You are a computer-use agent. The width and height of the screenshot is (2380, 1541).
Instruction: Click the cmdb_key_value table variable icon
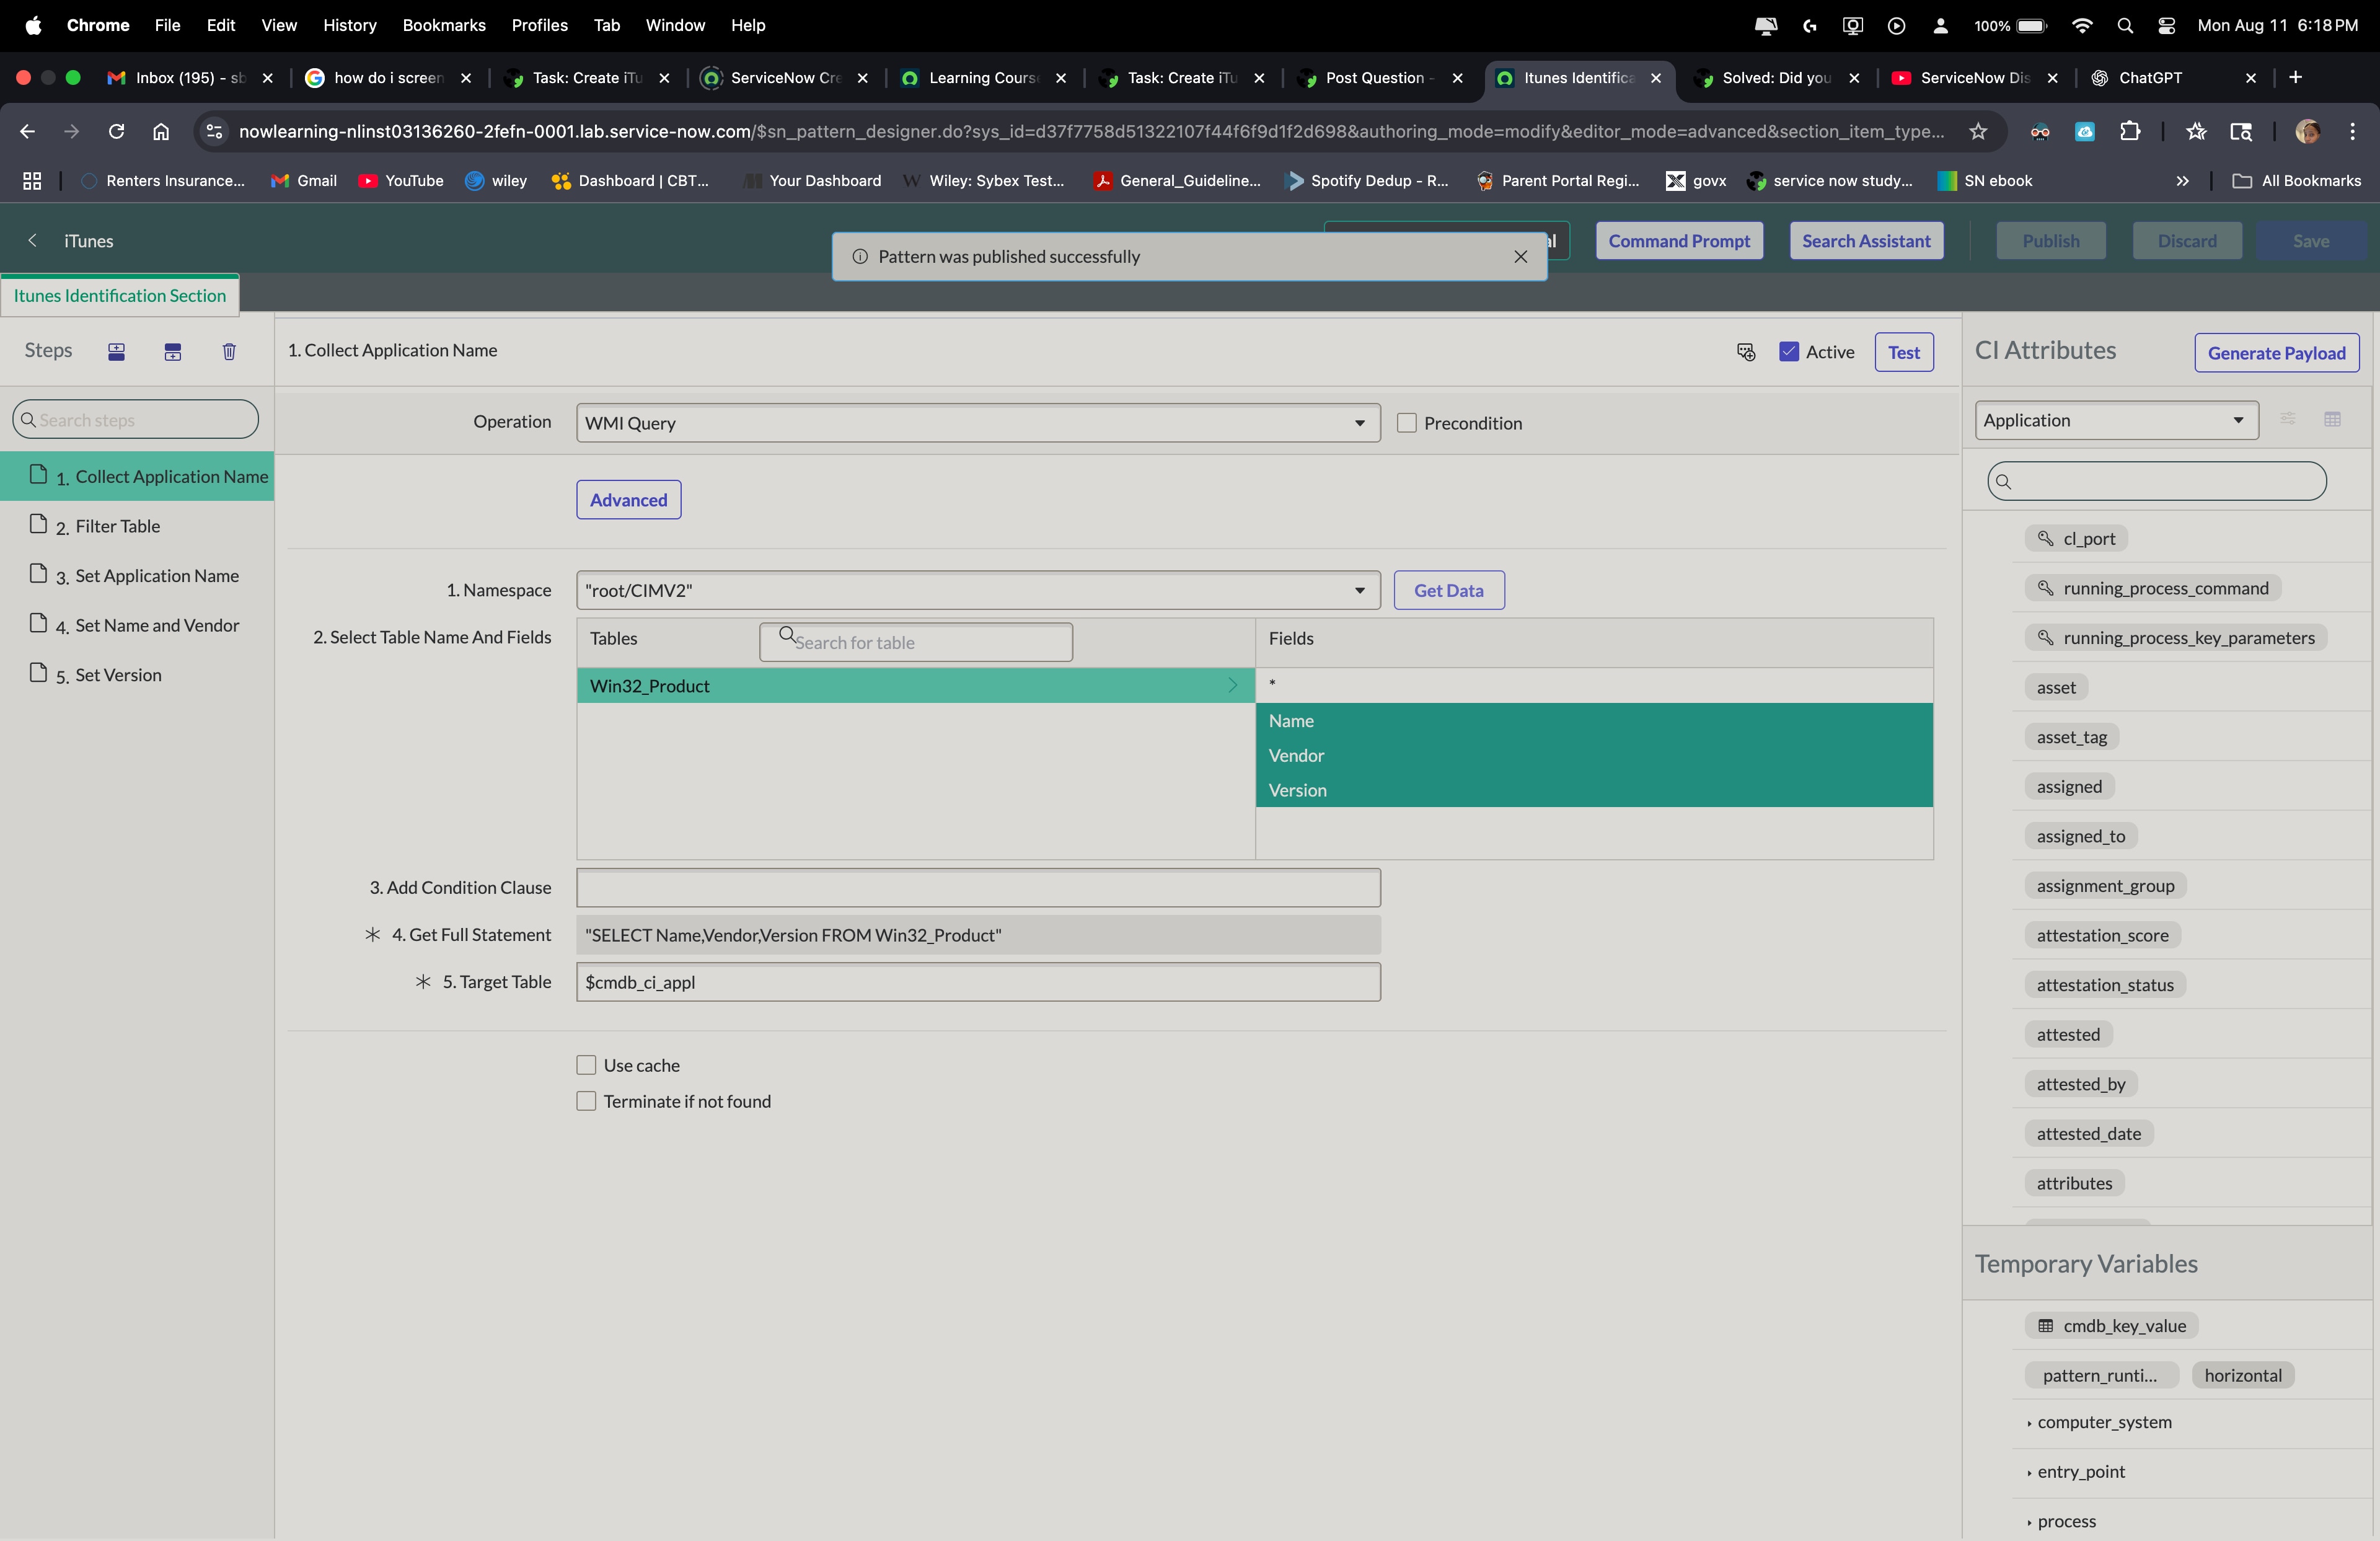tap(2045, 1326)
